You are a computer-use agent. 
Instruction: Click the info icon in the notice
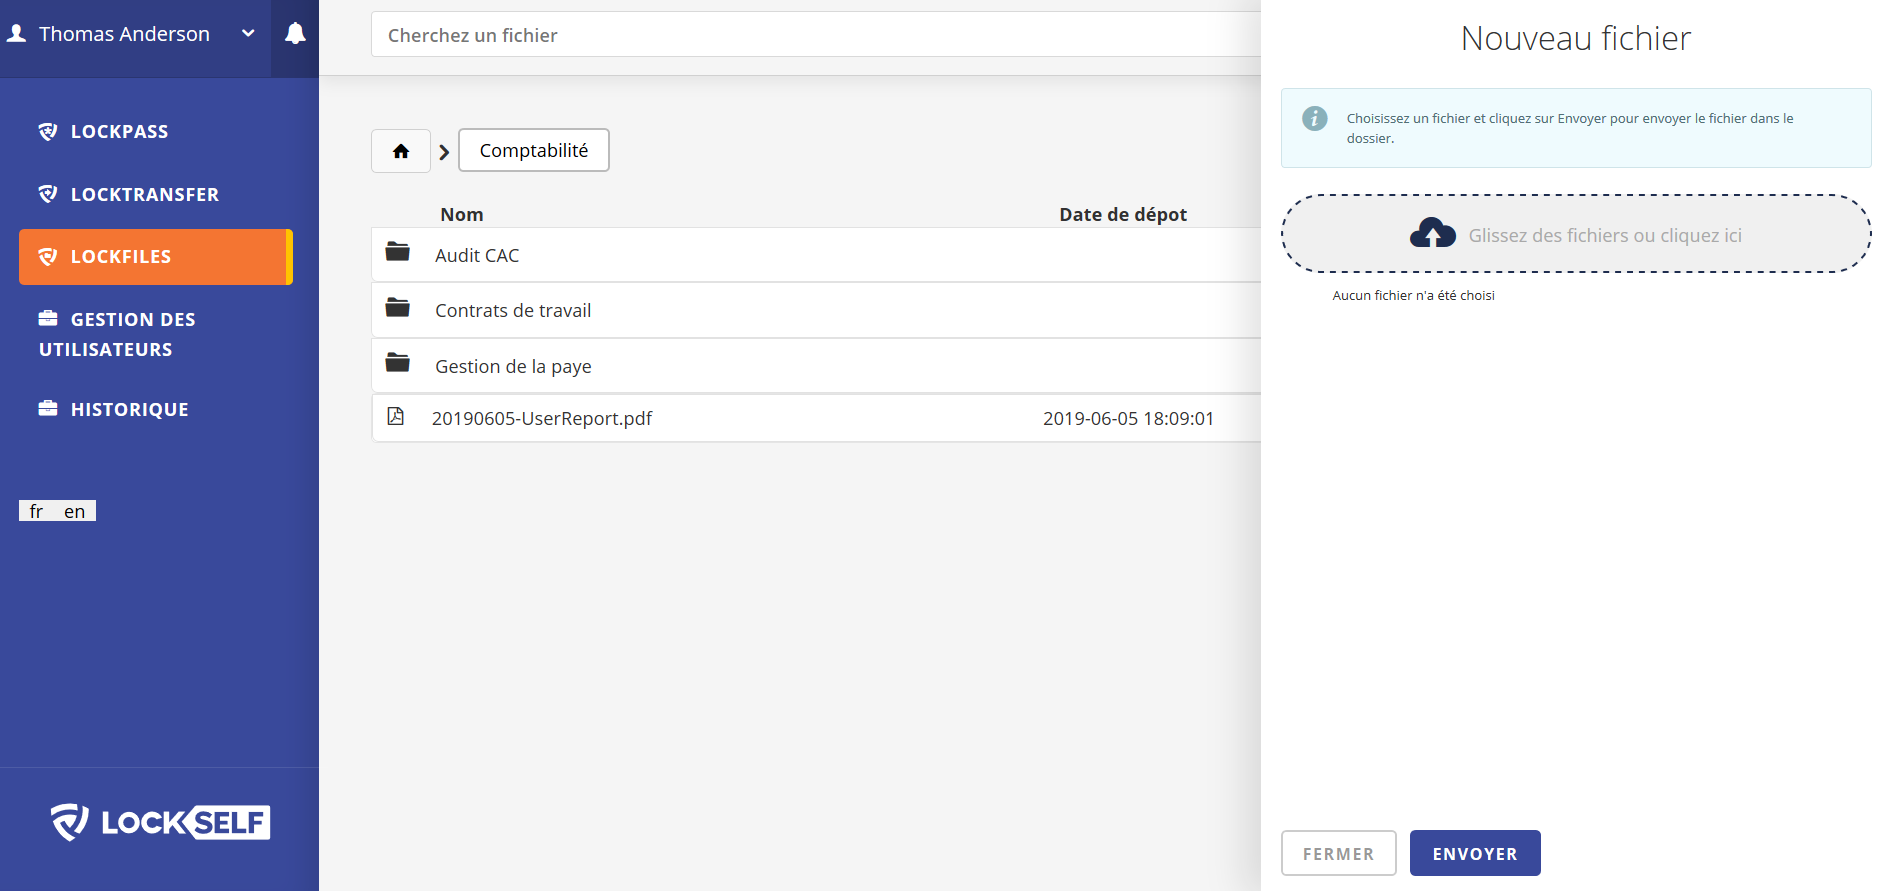1315,118
